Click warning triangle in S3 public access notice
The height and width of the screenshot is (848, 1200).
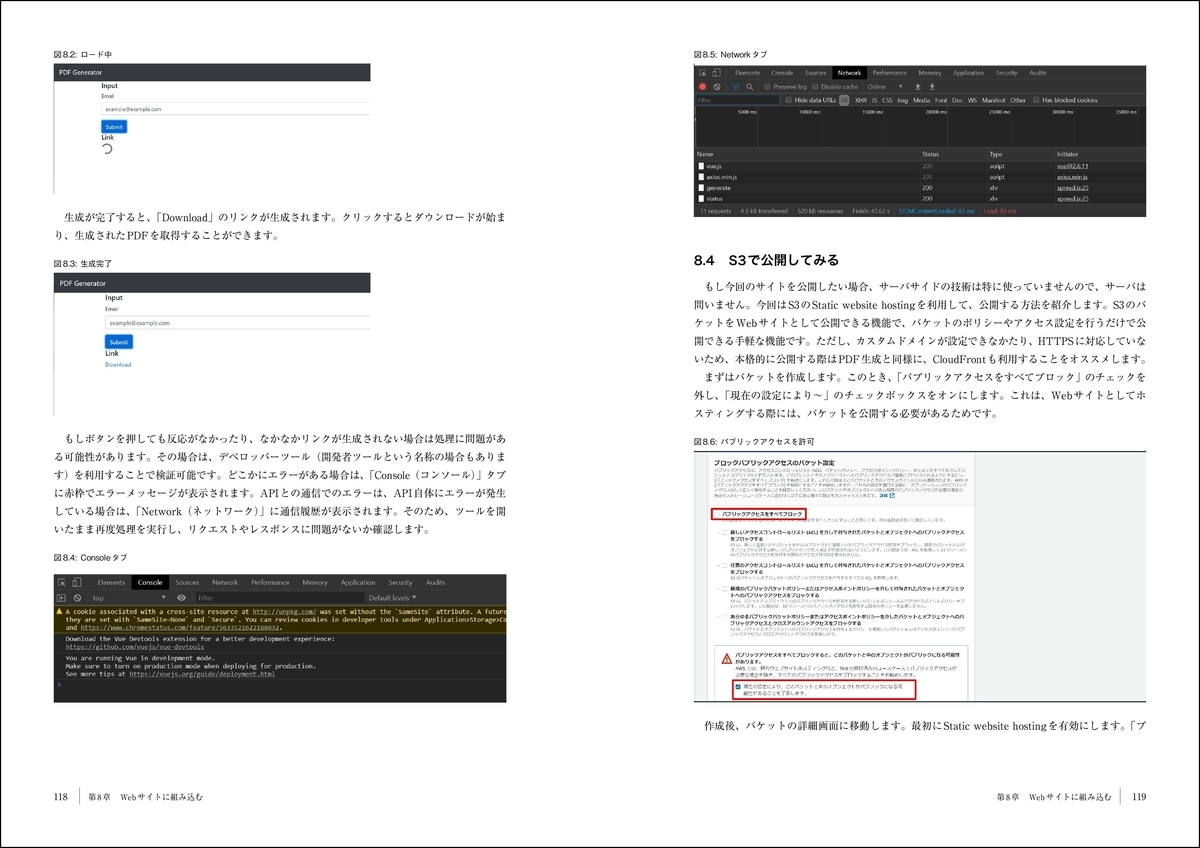[x=727, y=659]
